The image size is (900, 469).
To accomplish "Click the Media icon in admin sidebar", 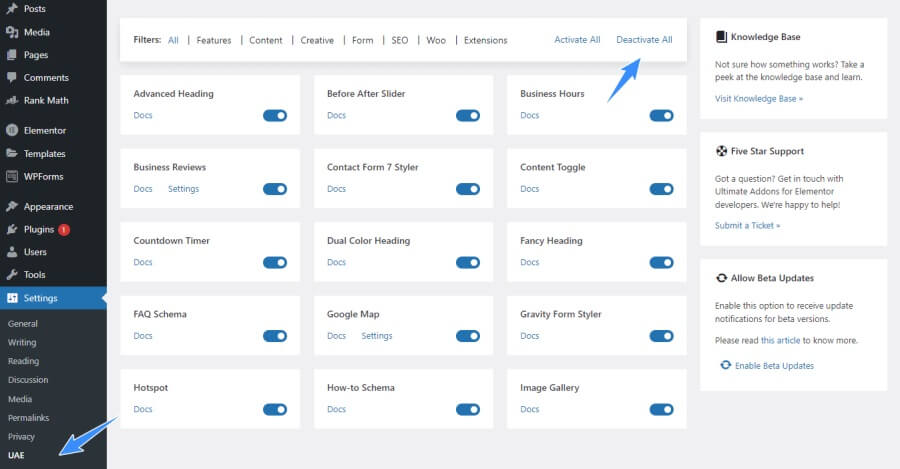I will click(x=11, y=32).
